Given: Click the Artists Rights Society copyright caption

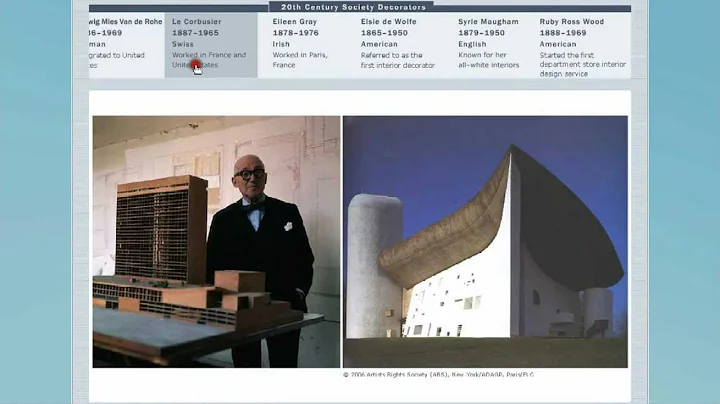Looking at the screenshot, I should [439, 375].
